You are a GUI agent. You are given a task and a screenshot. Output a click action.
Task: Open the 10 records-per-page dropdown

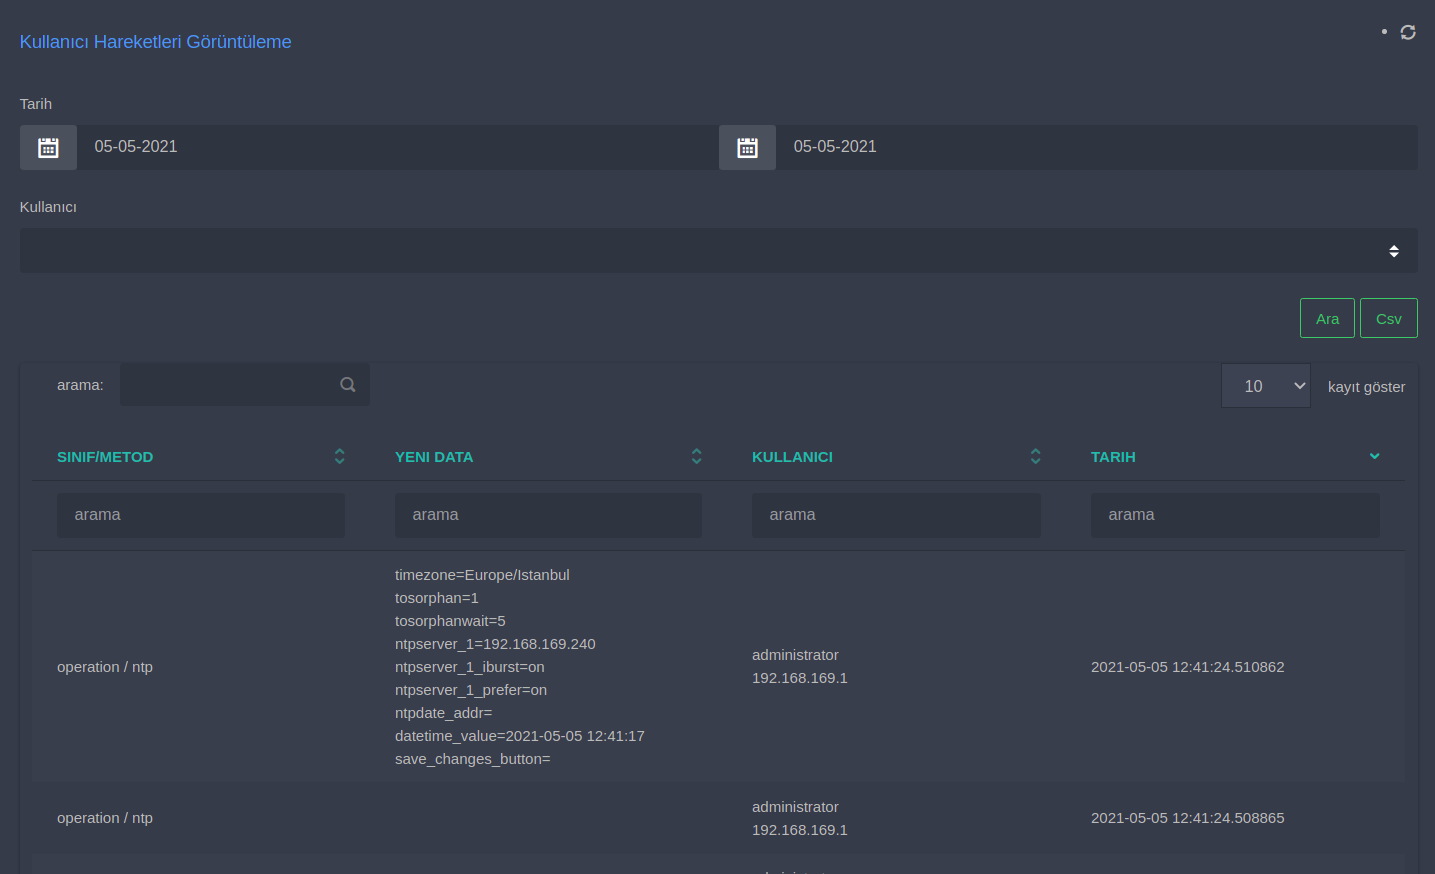(1265, 386)
